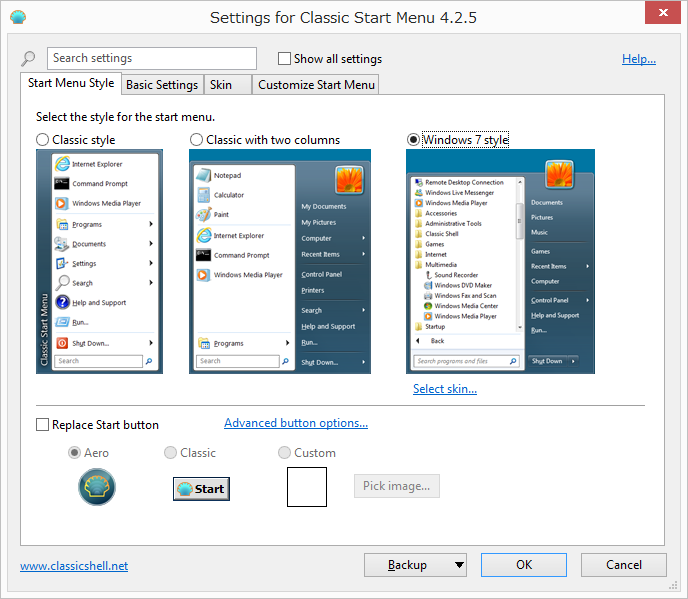Open Advanced button options link
688x599 pixels.
pyautogui.click(x=296, y=423)
